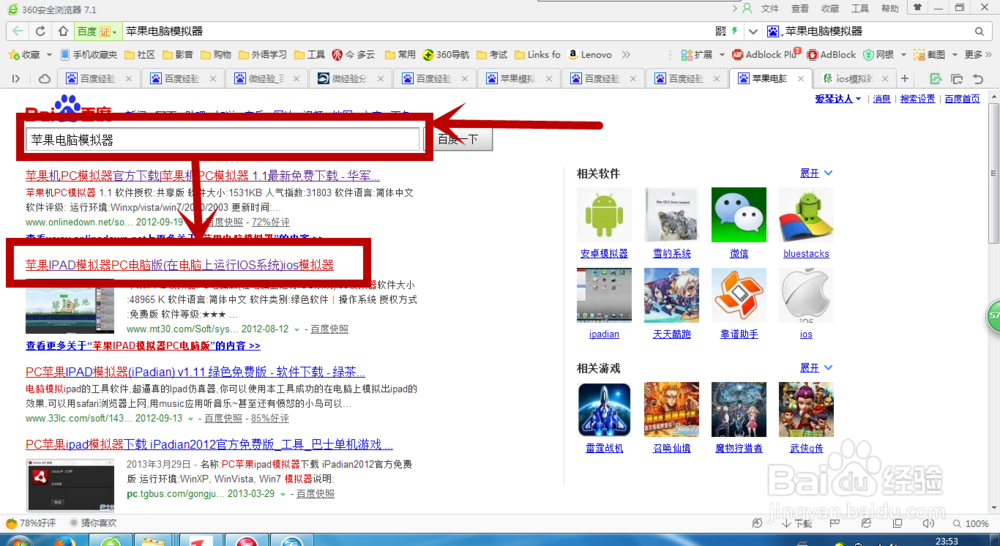Open result PC苹果ipad模拟器下载 iPadian2012
This screenshot has height=546, width=1000.
click(209, 444)
